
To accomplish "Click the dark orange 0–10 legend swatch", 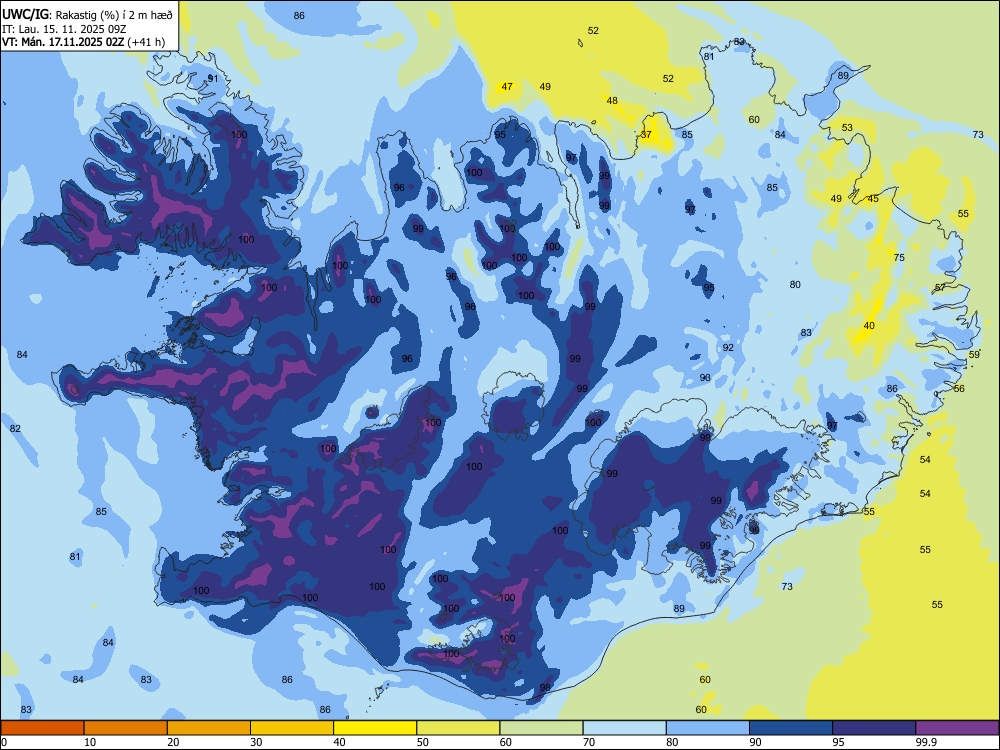I will pos(42,728).
